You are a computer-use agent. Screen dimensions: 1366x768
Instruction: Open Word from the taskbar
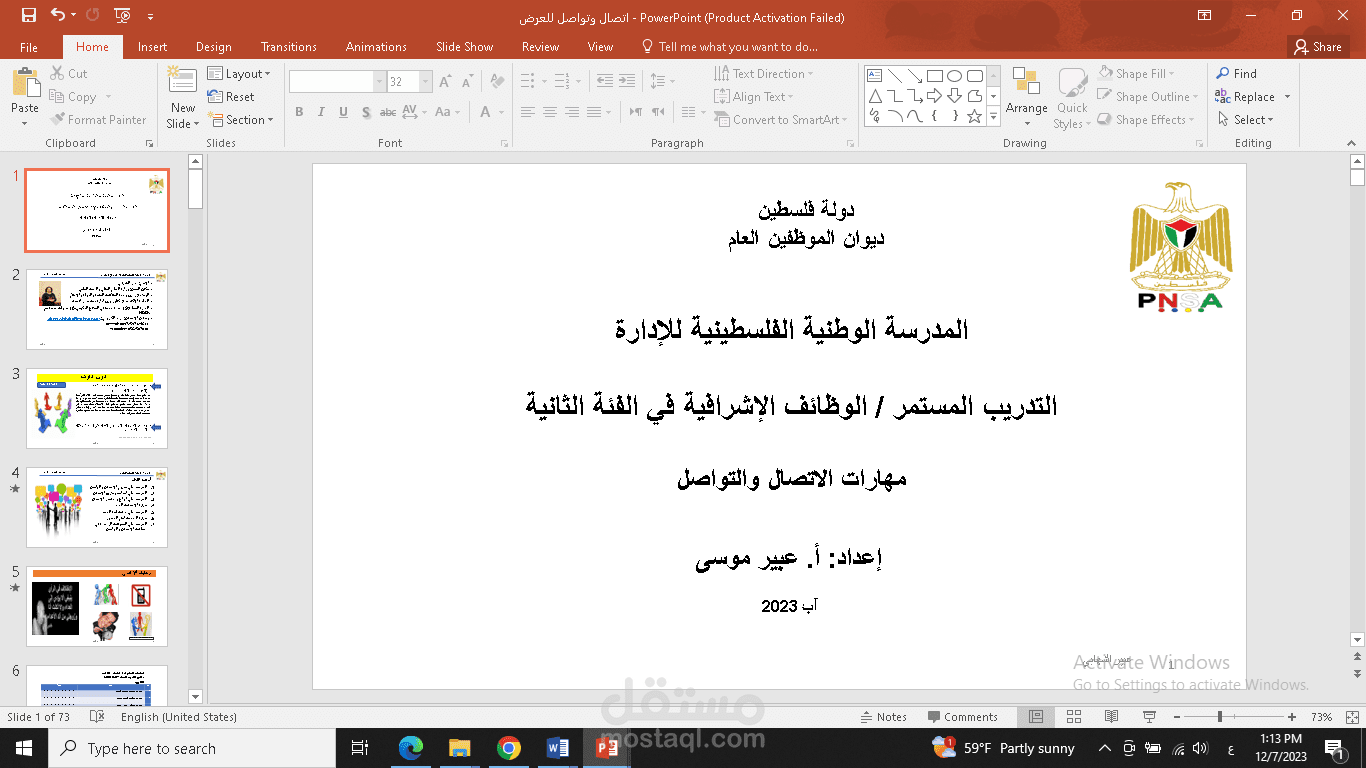click(557, 748)
